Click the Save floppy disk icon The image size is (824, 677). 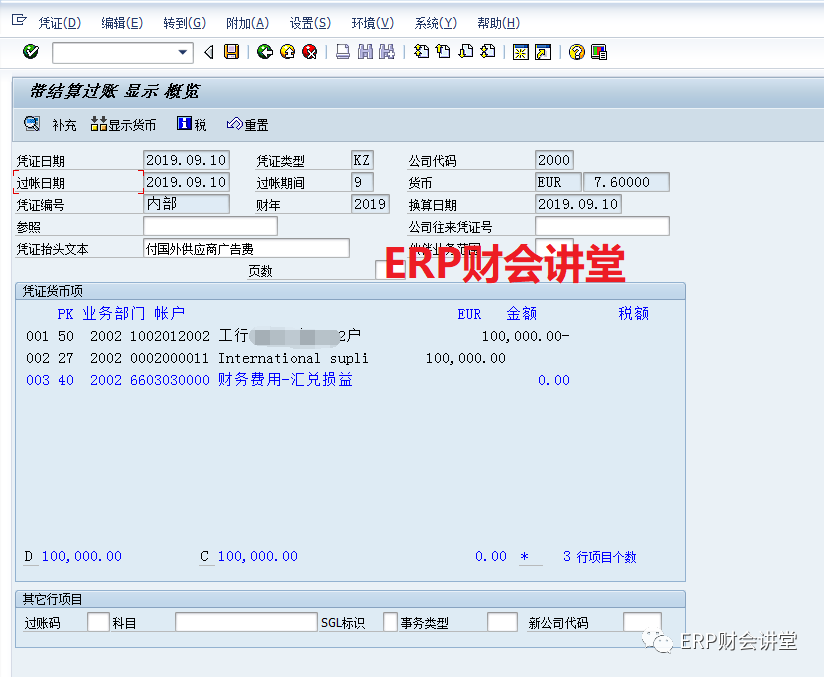[x=232, y=52]
